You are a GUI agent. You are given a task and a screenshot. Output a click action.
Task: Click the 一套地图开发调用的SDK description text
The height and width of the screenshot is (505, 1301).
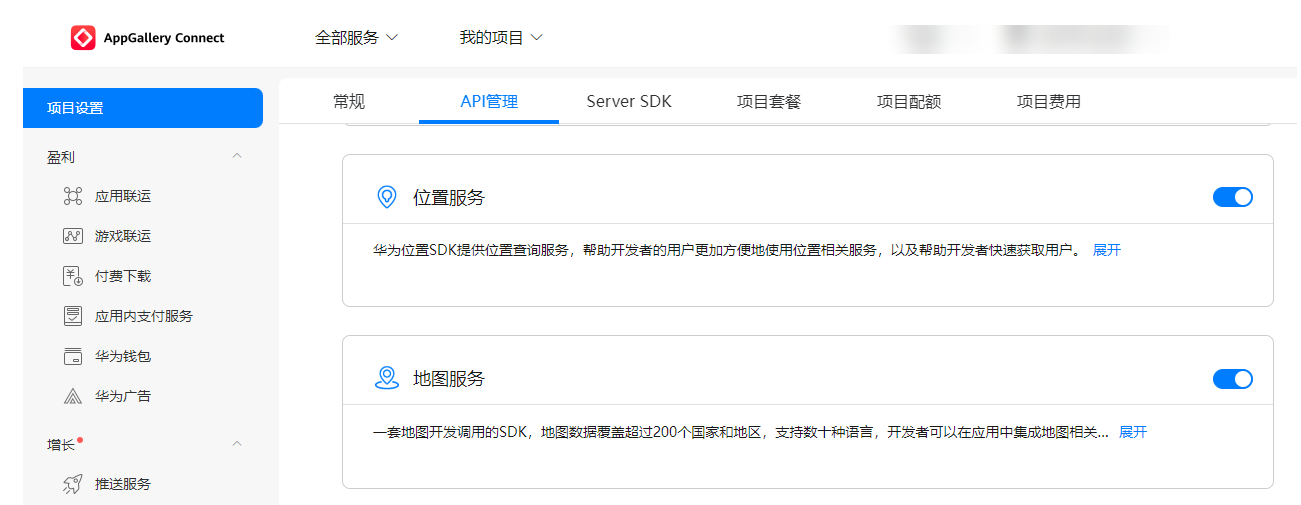[x=740, y=432]
